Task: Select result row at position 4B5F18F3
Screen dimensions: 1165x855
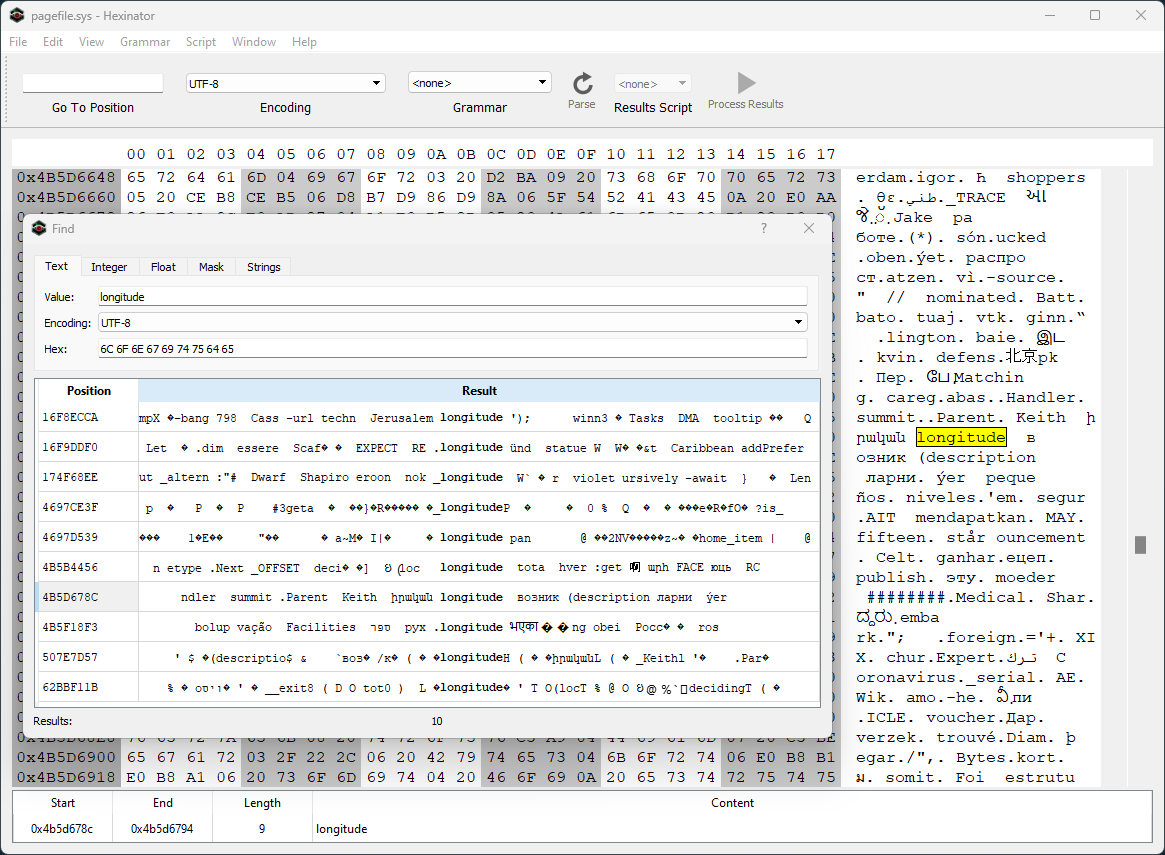Action: [429, 627]
